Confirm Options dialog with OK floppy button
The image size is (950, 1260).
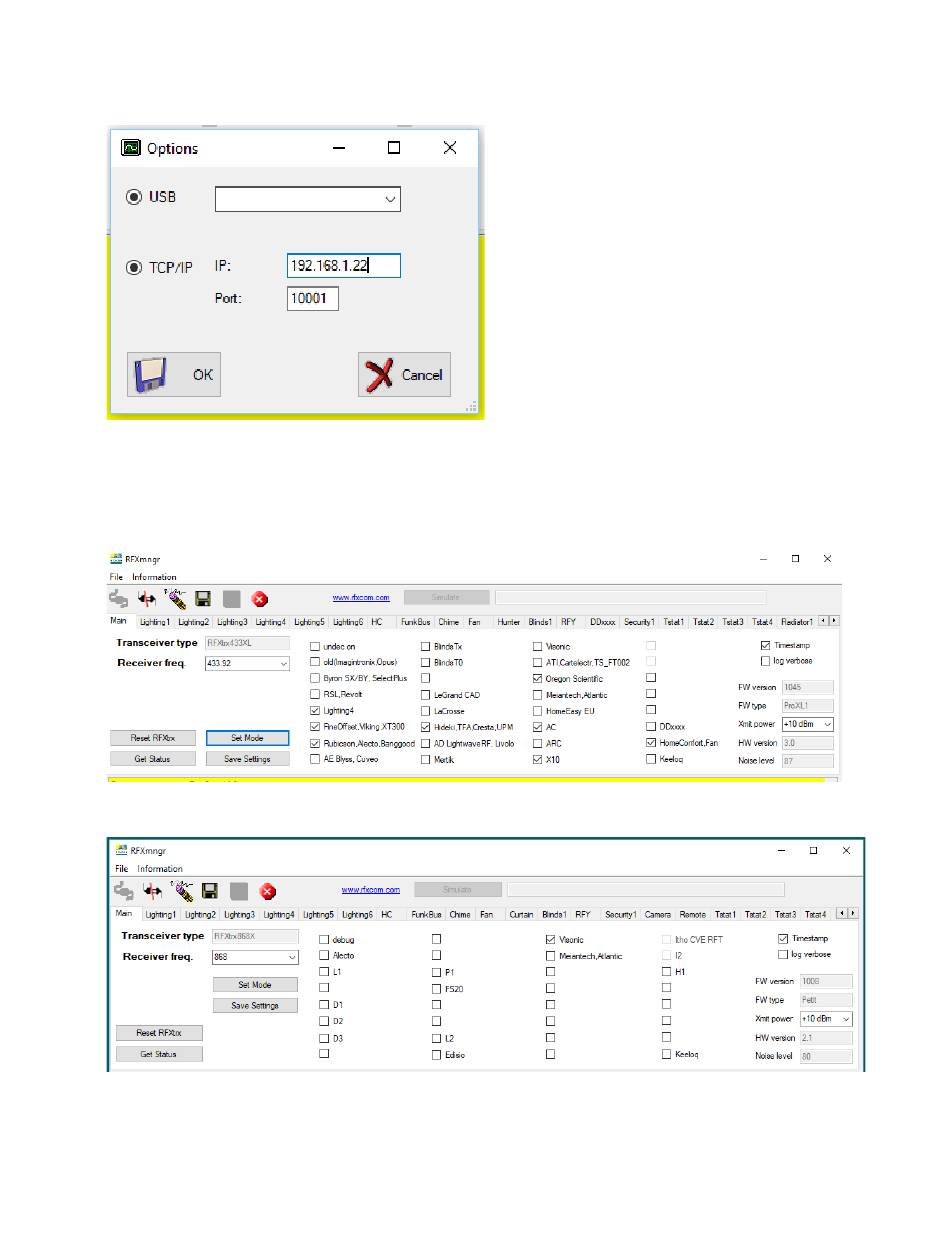click(x=174, y=375)
